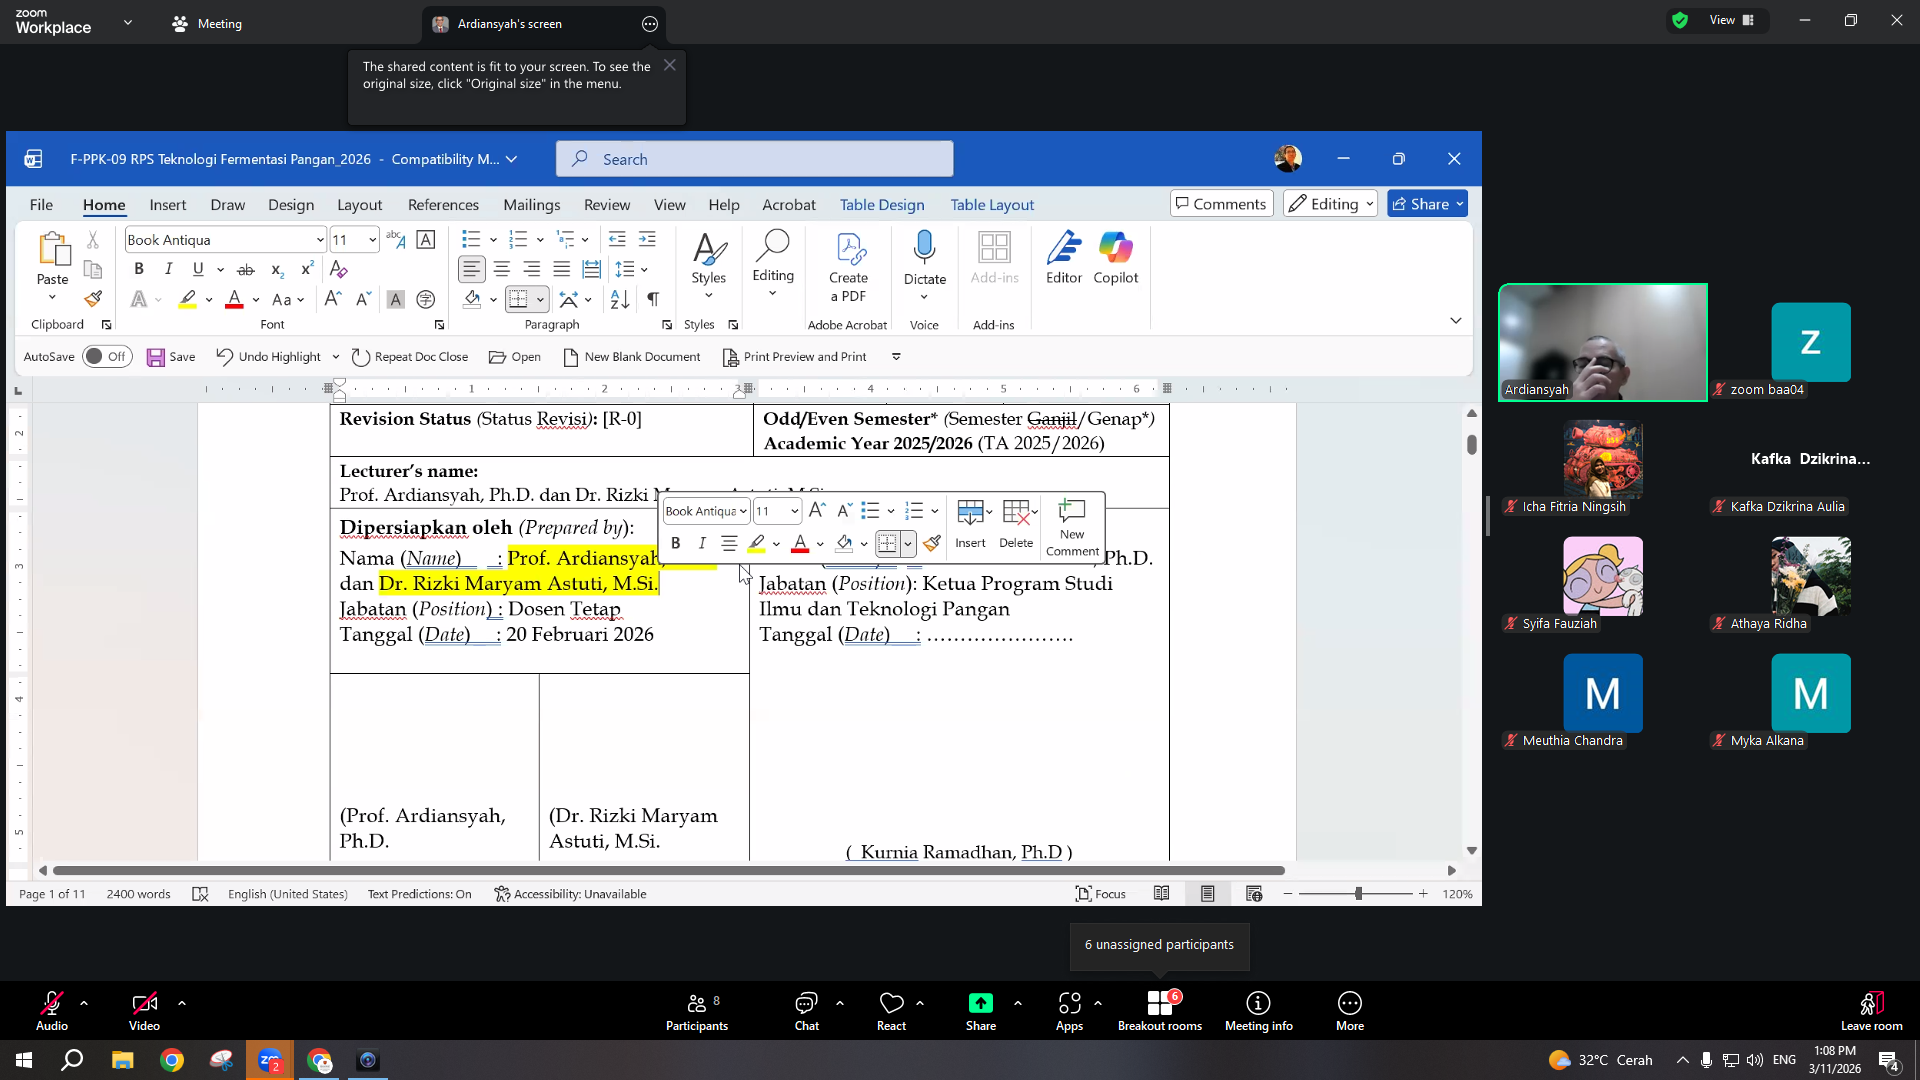Viewport: 1920px width, 1080px height.
Task: Click Save in the Quick Access Toolbar
Action: (171, 357)
